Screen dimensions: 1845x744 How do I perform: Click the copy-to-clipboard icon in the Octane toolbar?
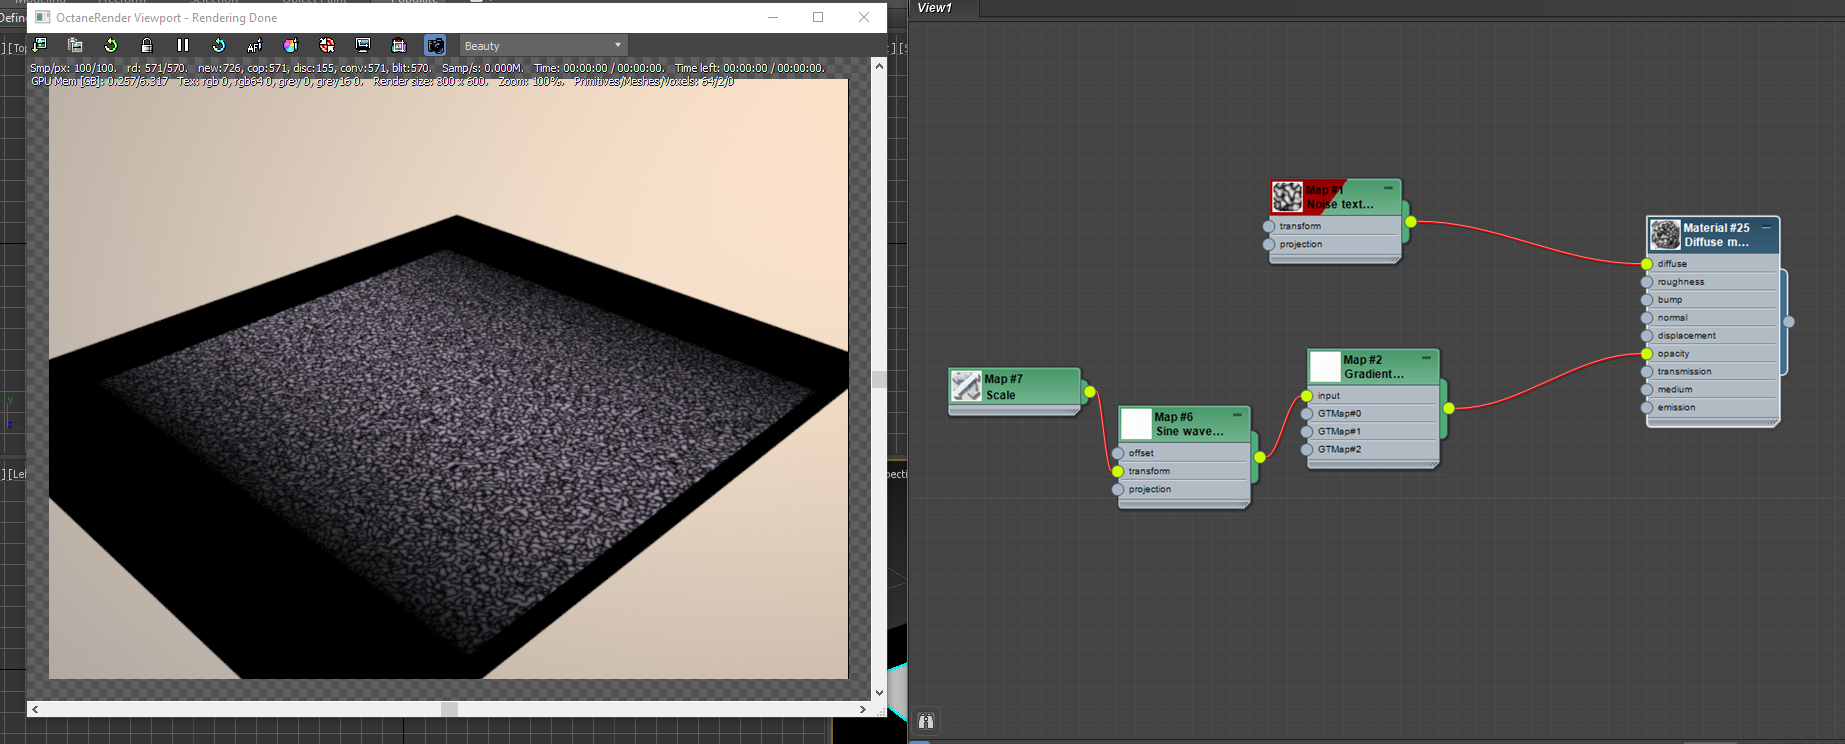75,45
